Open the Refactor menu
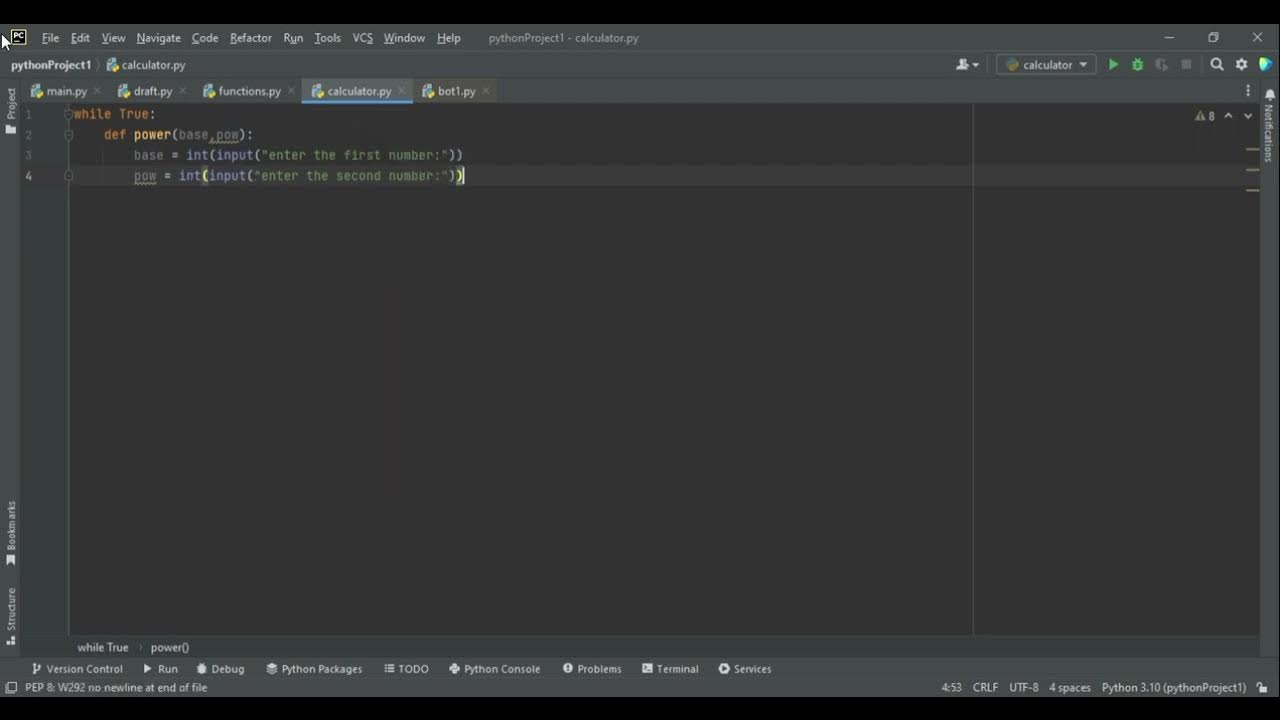Screen dimensions: 1280x720 250,38
